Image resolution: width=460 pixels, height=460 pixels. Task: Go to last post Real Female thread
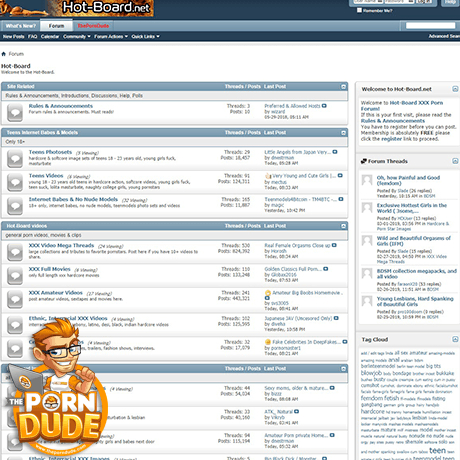click(x=334, y=245)
